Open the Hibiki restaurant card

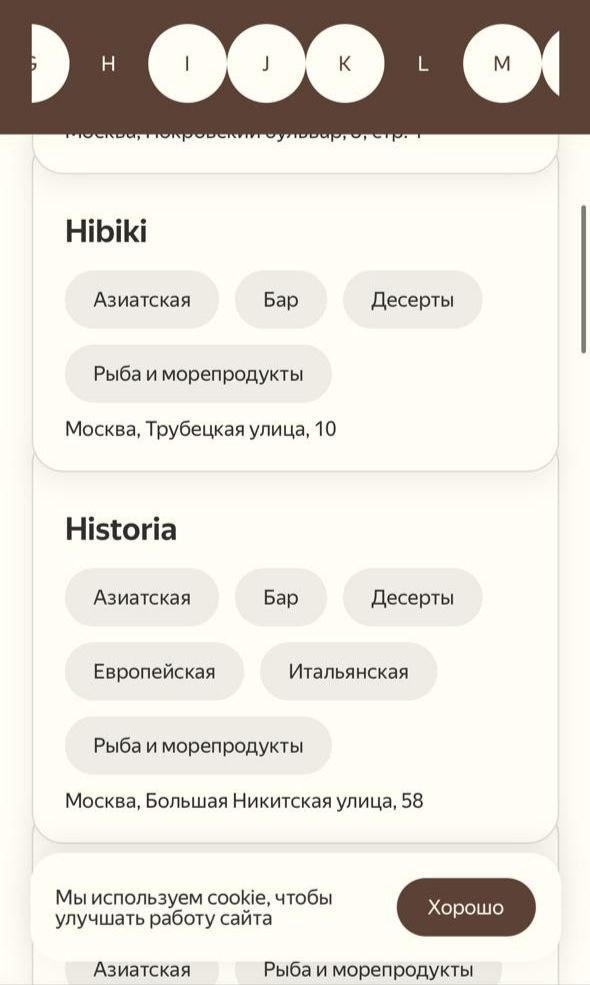(107, 231)
